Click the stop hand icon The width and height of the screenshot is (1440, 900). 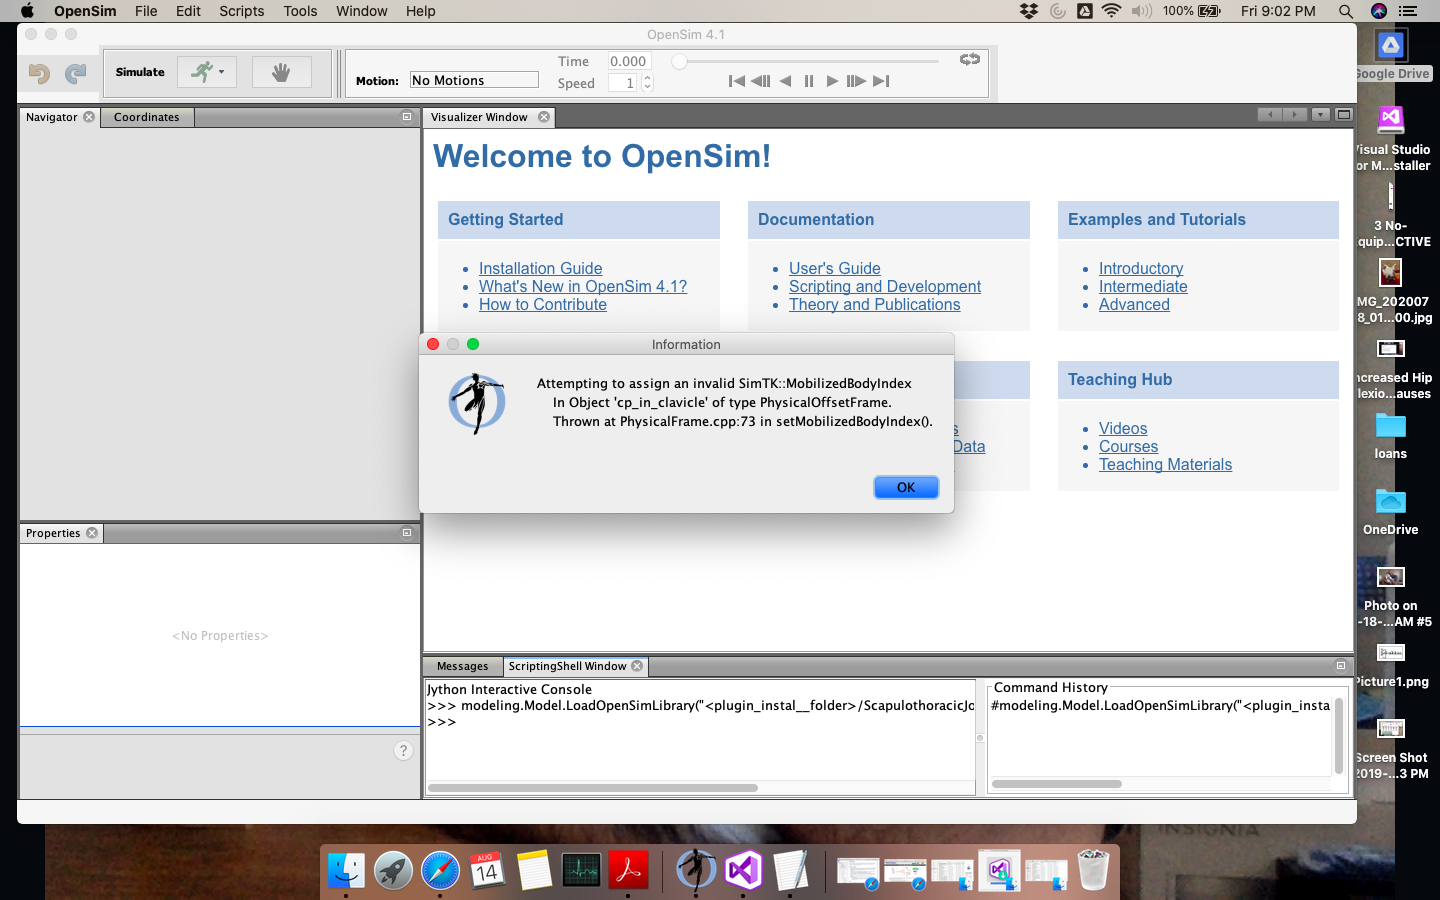click(281, 72)
